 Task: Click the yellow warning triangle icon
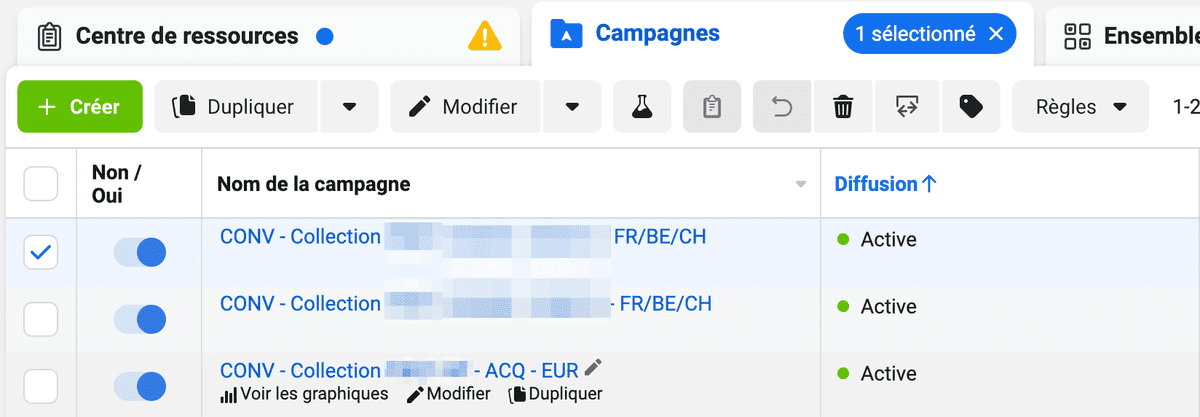(x=485, y=37)
